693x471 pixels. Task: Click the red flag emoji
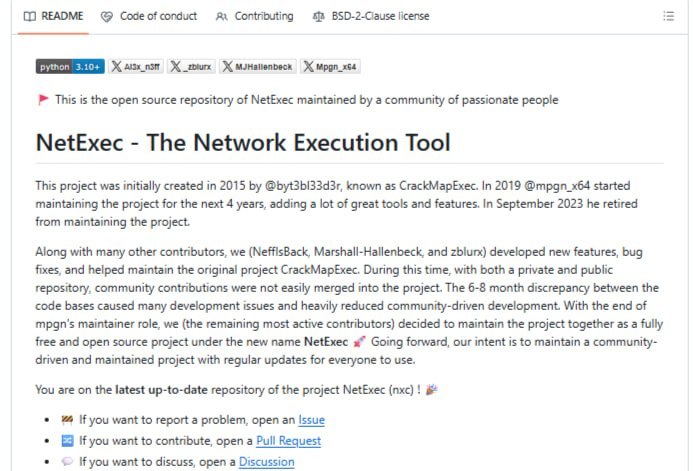click(43, 100)
